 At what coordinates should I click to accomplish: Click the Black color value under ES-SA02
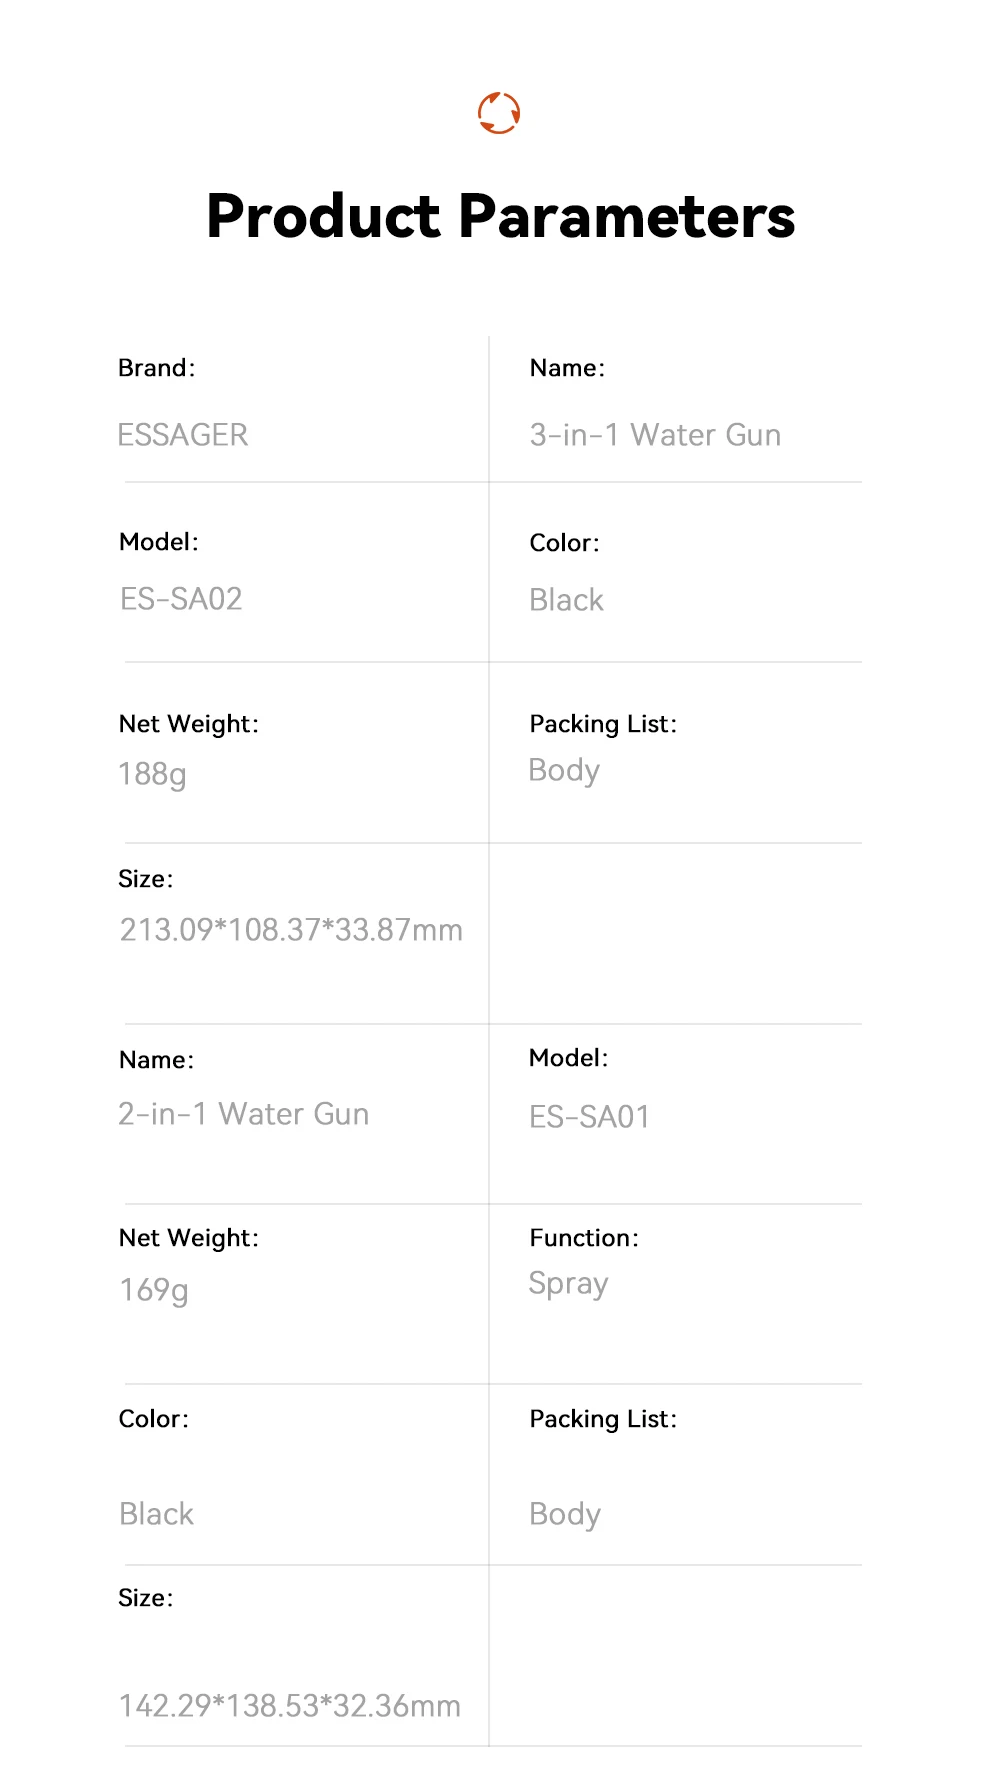(567, 600)
